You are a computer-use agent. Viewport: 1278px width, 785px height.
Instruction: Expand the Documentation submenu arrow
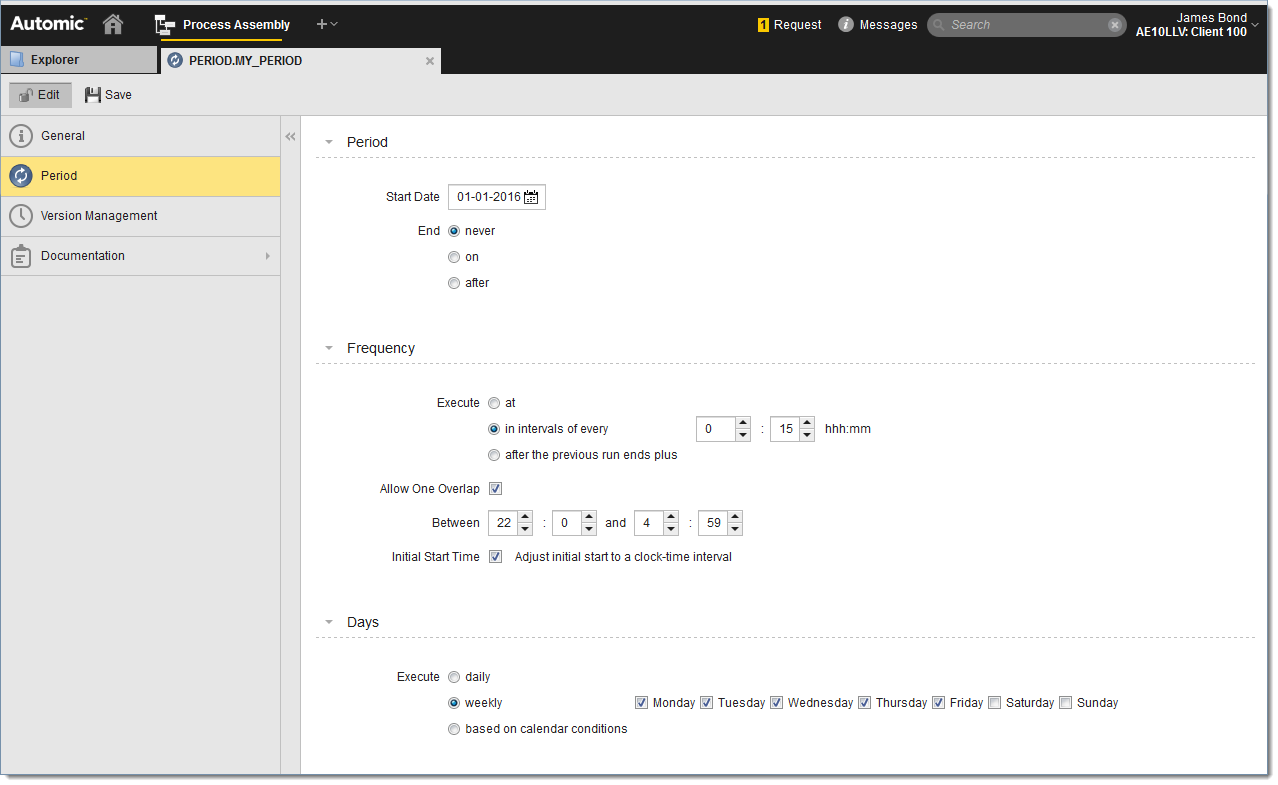[267, 256]
